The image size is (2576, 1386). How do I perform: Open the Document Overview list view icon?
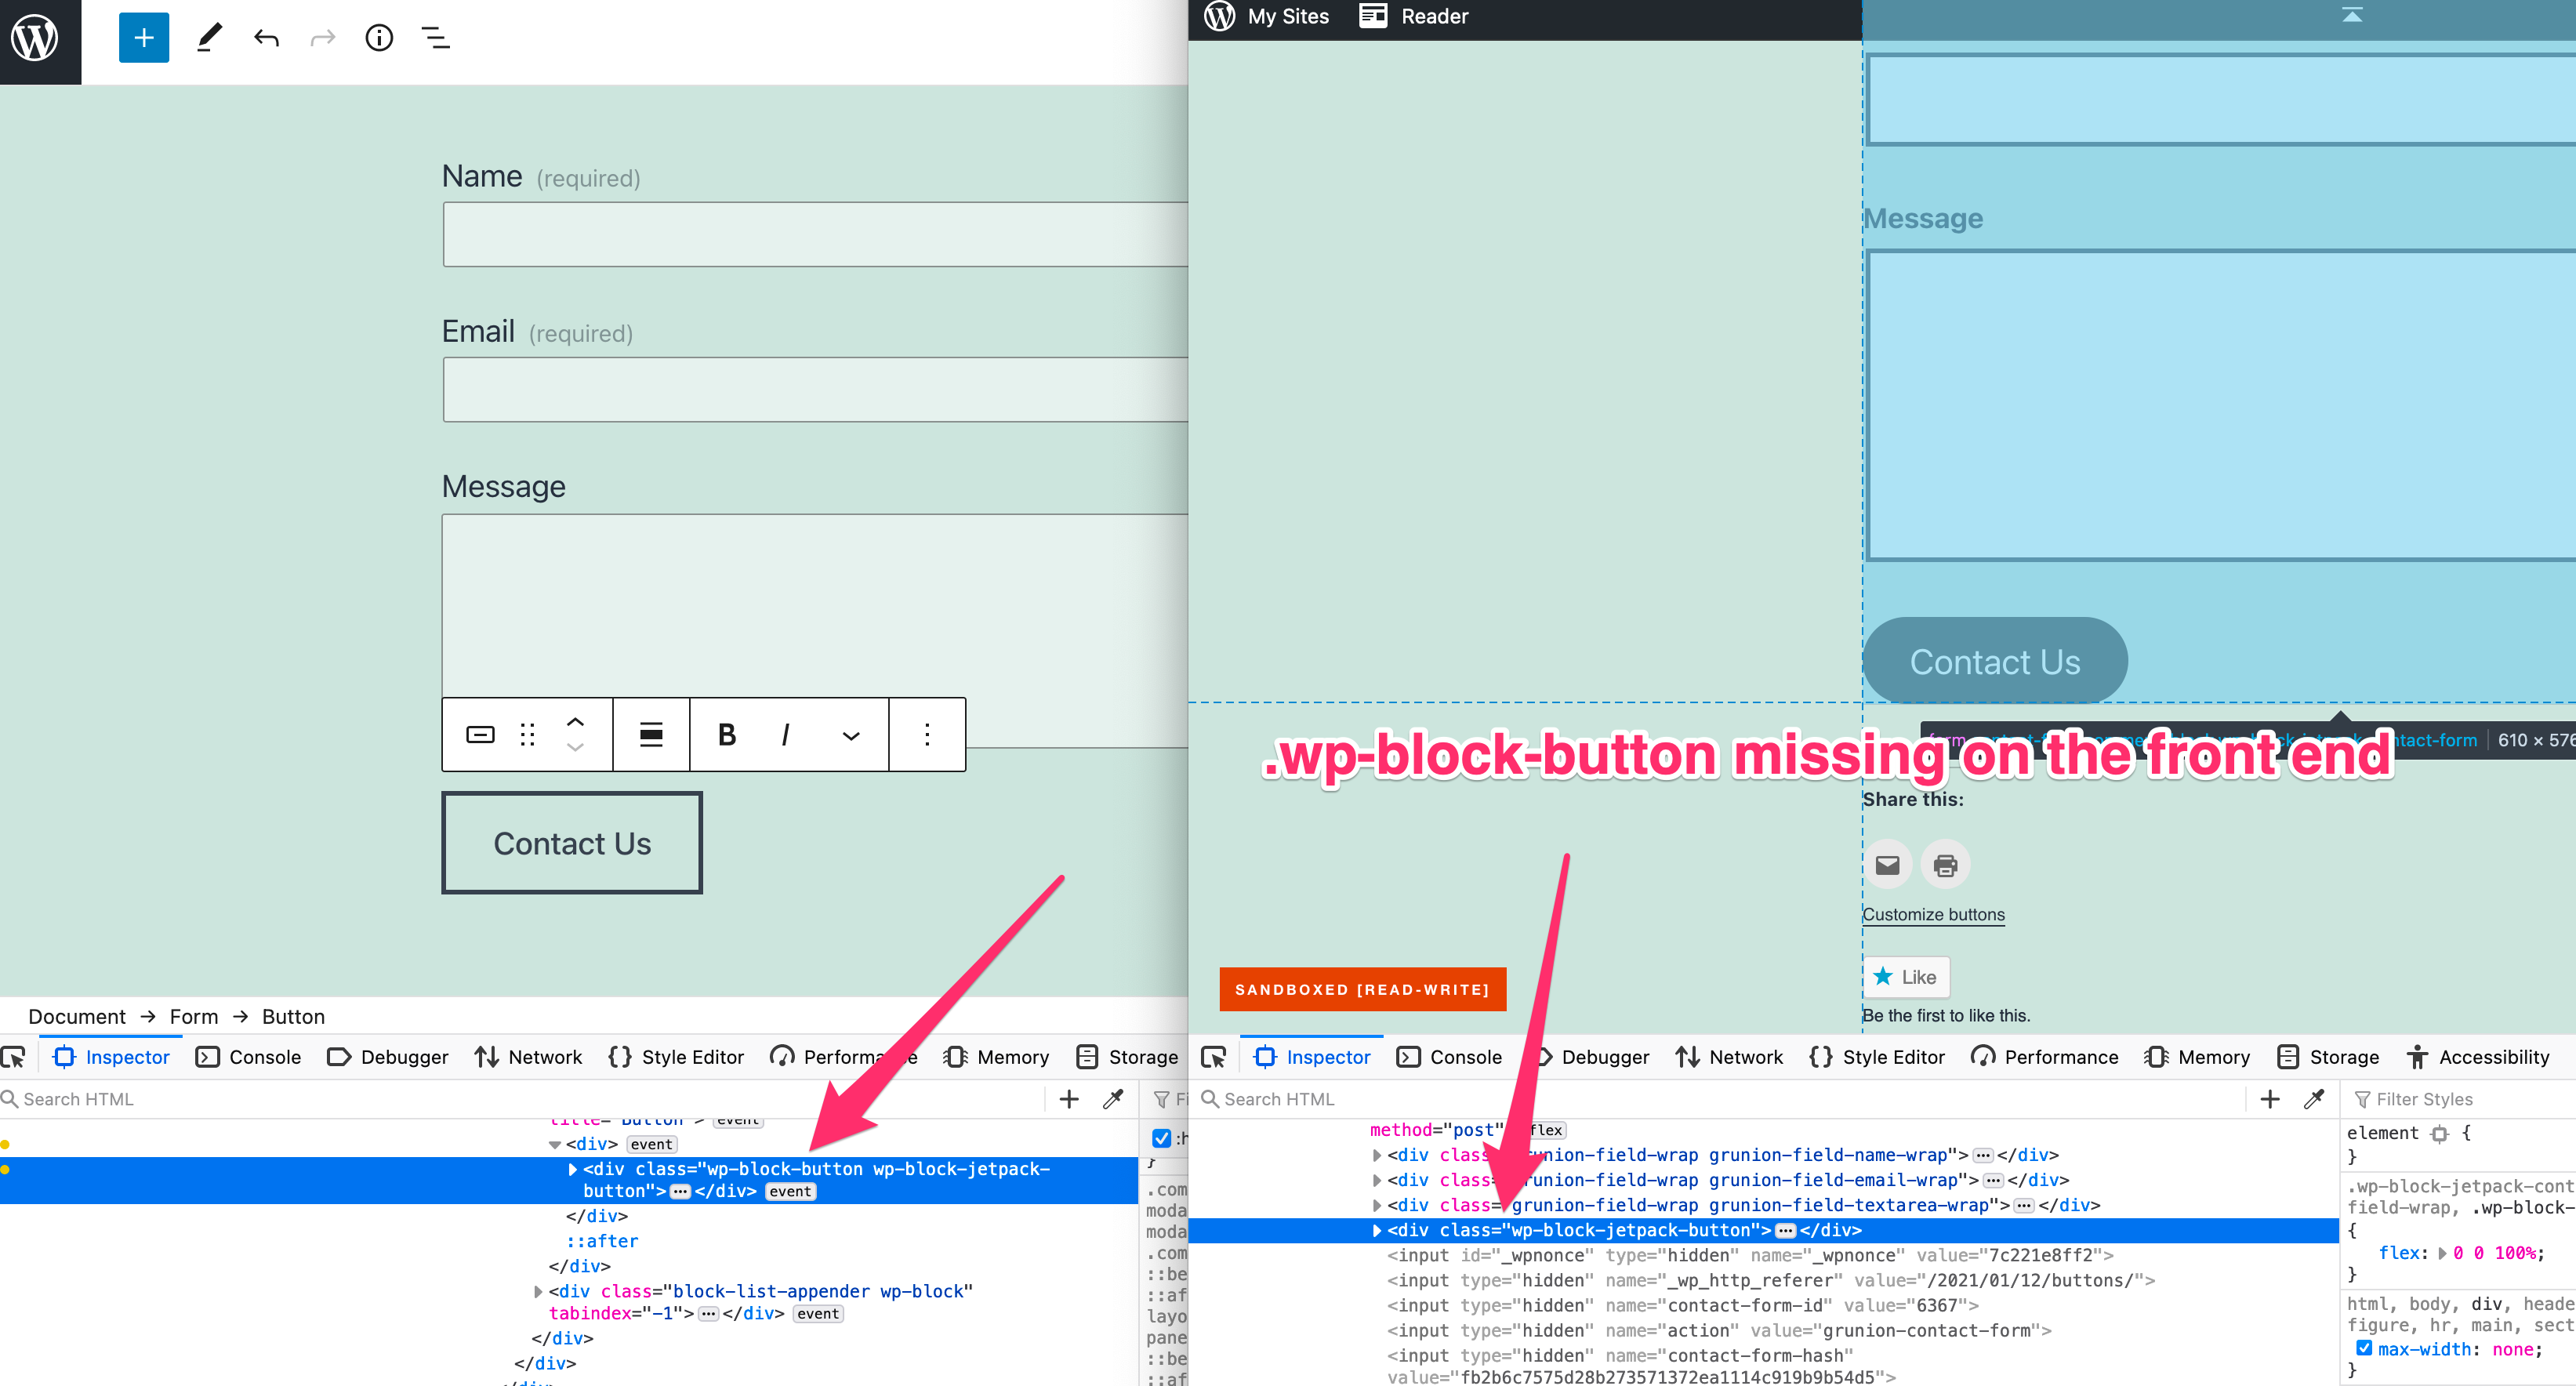435,38
